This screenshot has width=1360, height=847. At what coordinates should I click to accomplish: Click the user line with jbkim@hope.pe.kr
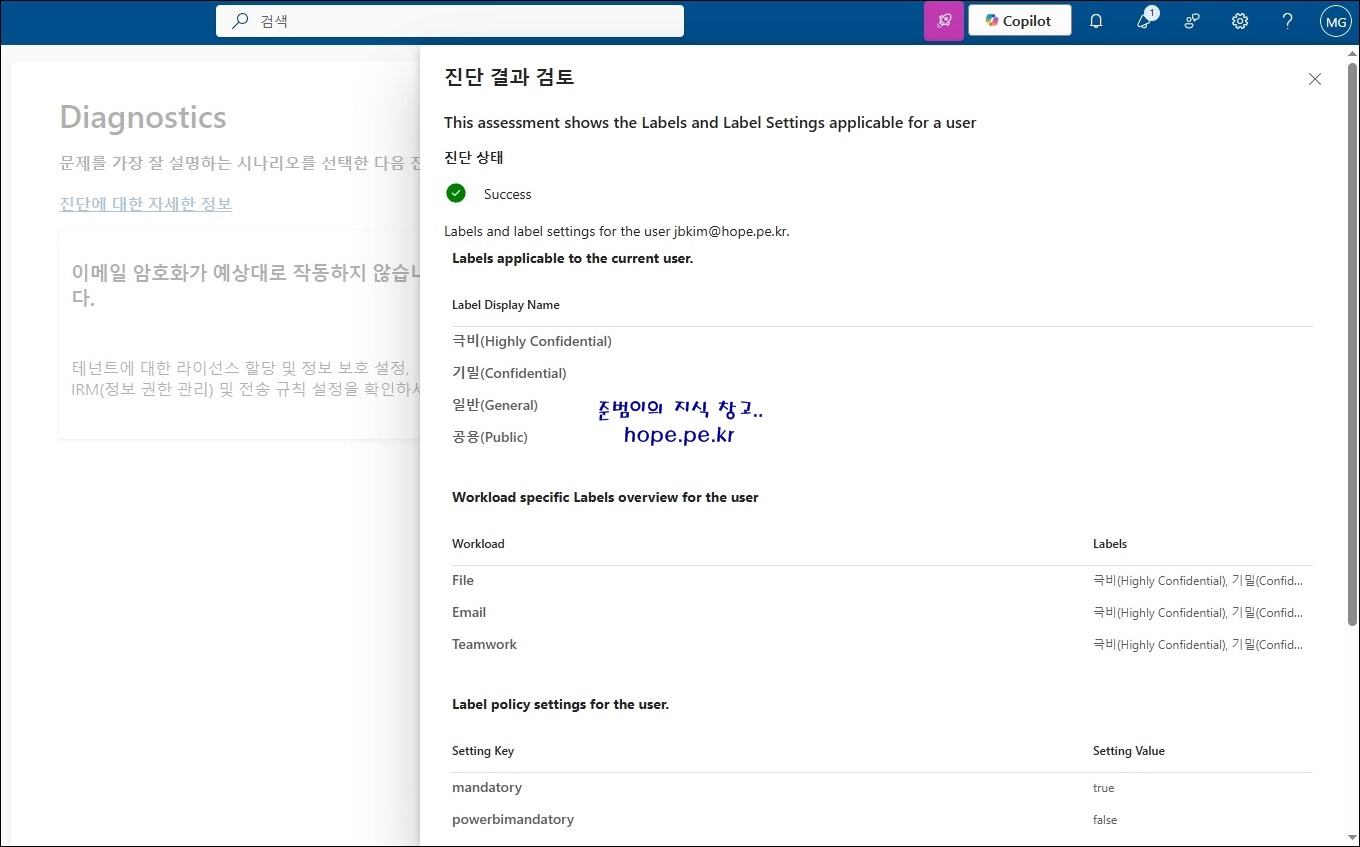pos(617,231)
